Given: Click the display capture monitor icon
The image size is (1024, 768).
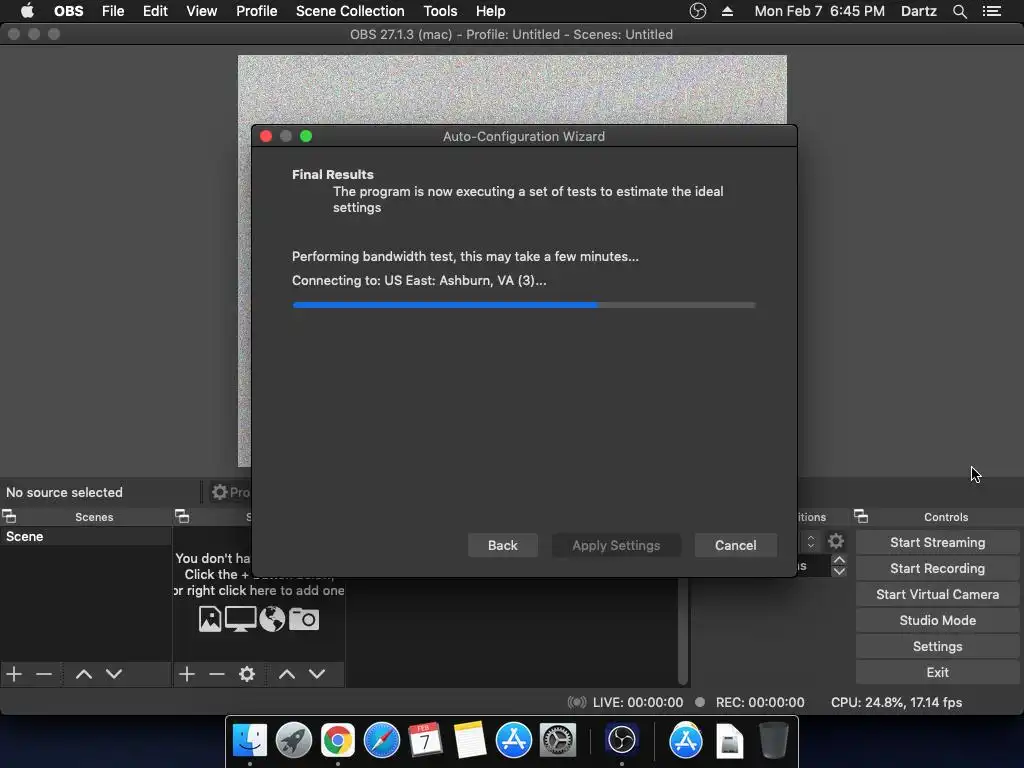Looking at the screenshot, I should pos(240,618).
